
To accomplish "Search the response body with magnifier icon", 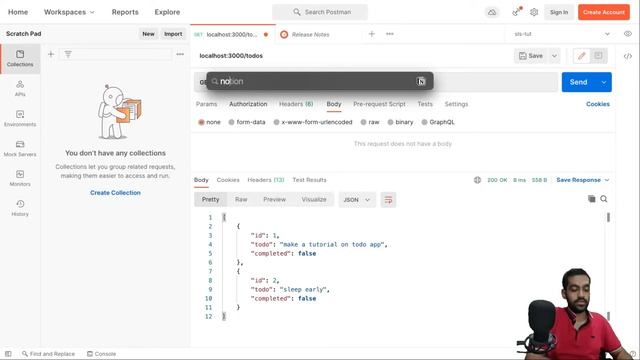I will click(x=604, y=199).
